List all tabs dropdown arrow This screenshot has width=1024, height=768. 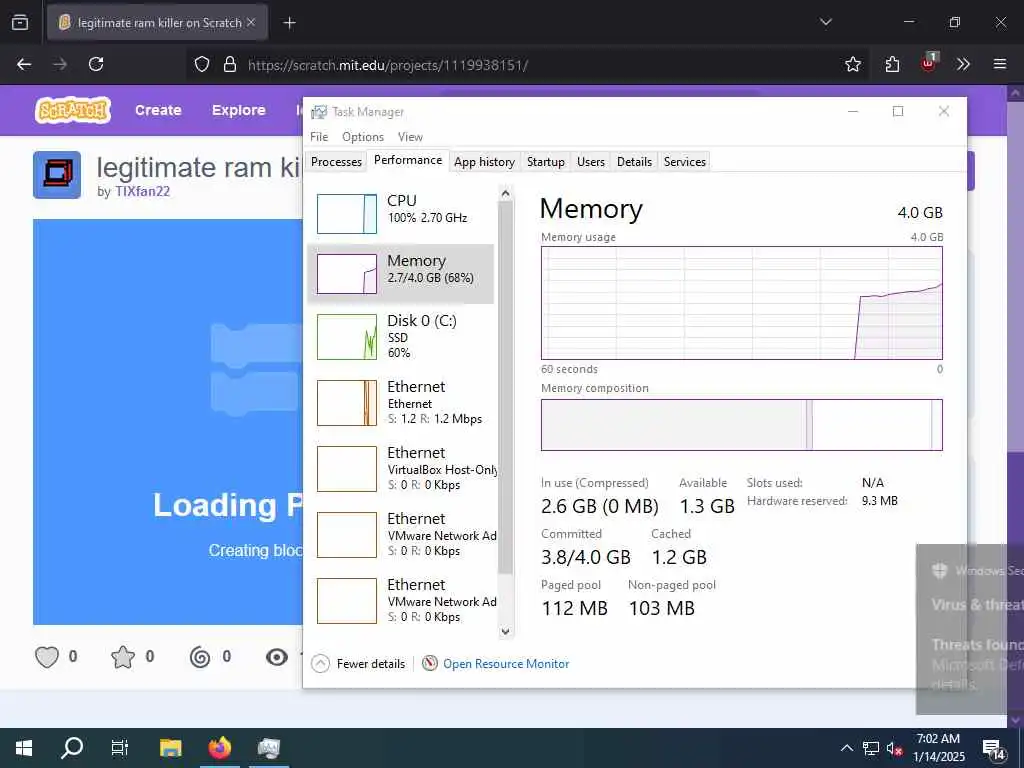[825, 22]
